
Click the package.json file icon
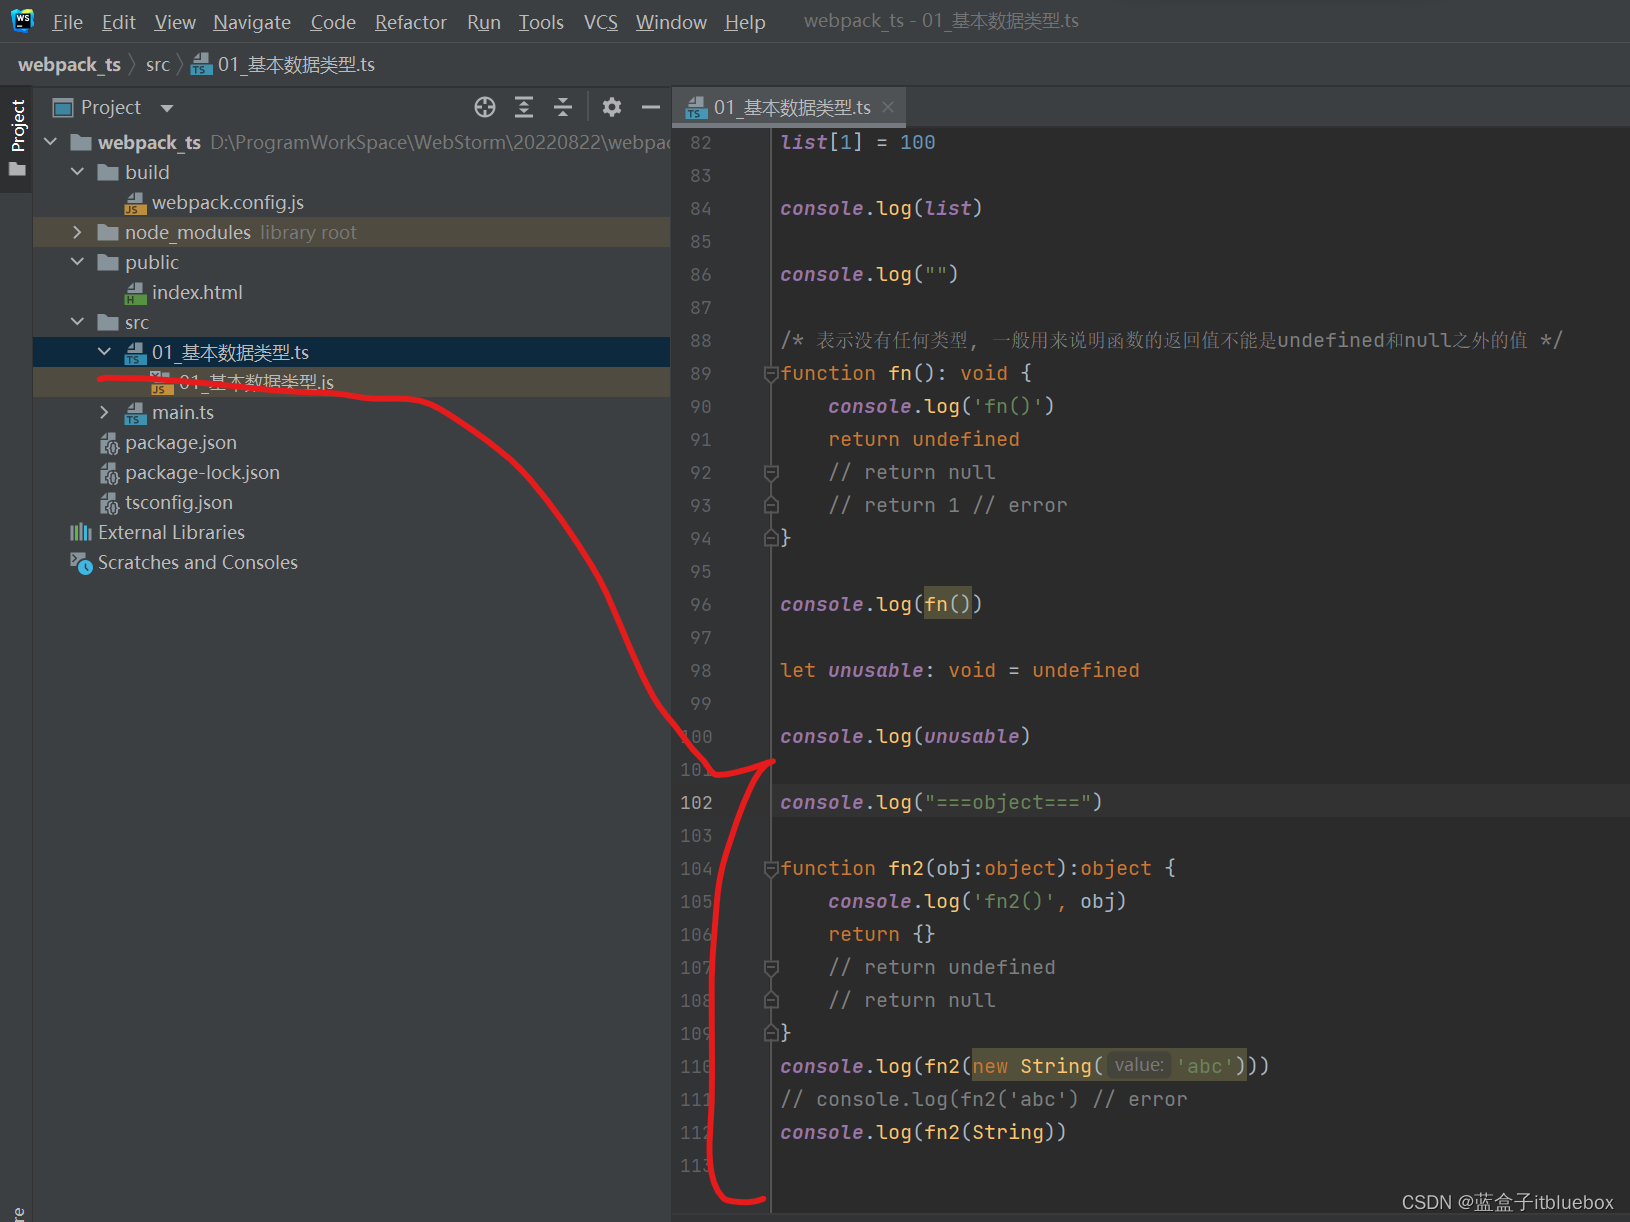click(110, 443)
